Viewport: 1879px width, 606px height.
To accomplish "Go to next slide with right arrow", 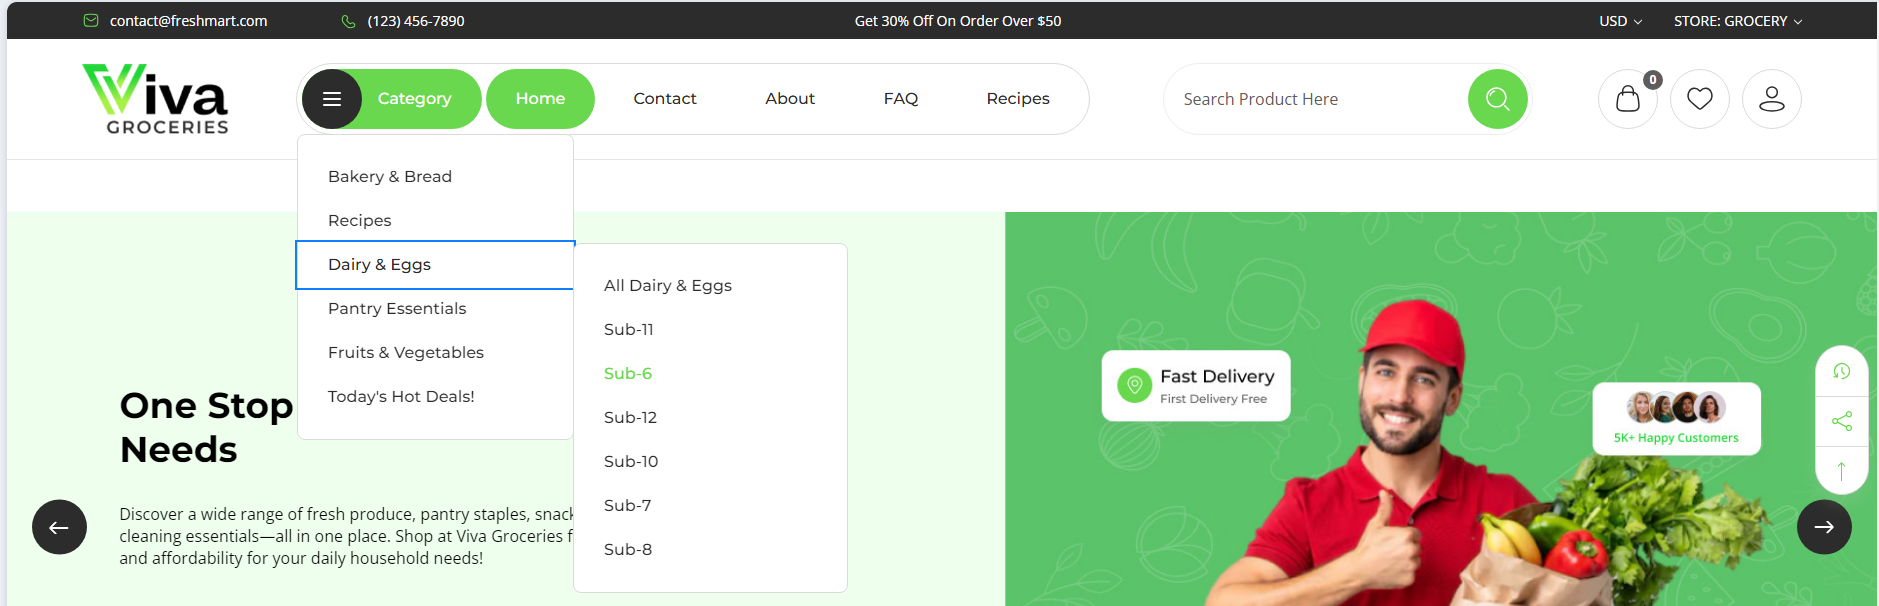I will tap(1824, 527).
